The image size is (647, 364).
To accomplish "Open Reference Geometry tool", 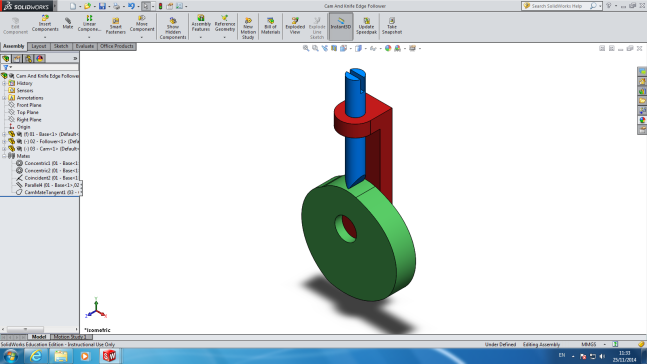I will coord(225,24).
